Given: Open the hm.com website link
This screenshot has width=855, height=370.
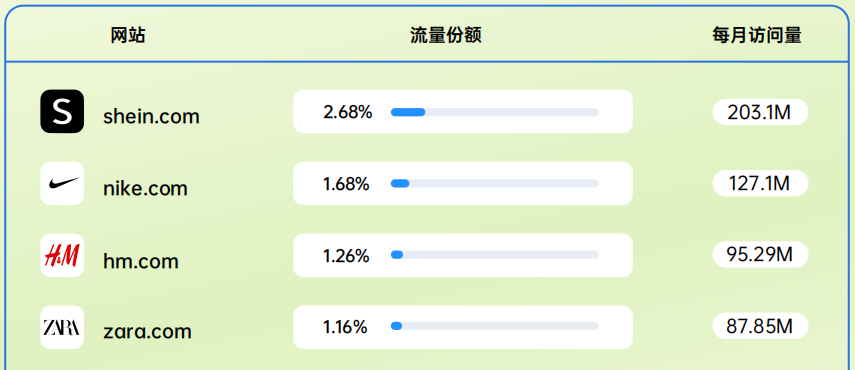Looking at the screenshot, I should [x=141, y=261].
